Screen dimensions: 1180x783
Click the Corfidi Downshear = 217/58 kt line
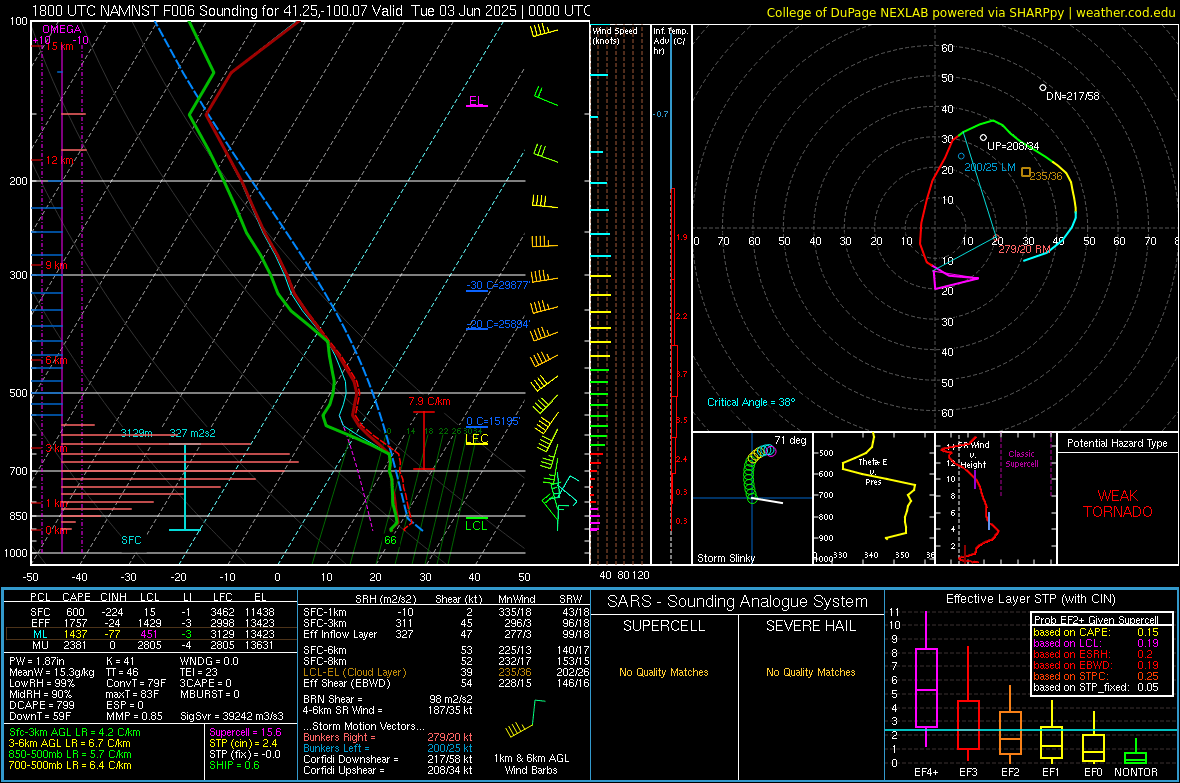[387, 759]
